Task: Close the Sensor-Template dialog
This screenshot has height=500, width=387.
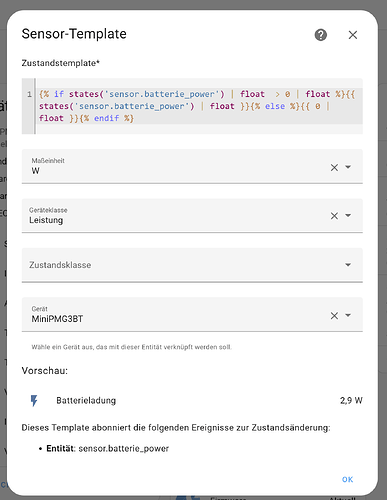Action: 353,35
